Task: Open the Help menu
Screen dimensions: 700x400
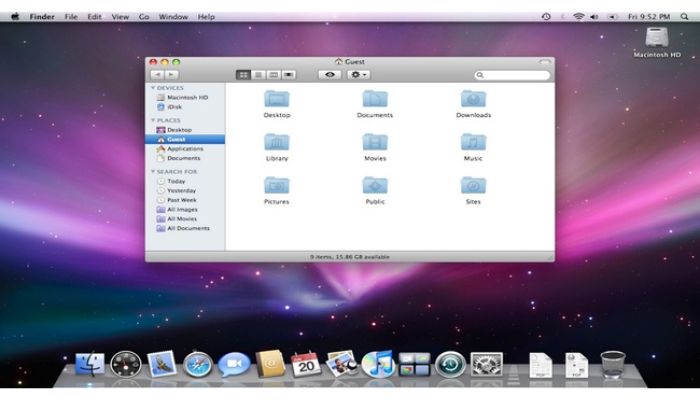Action: (206, 17)
